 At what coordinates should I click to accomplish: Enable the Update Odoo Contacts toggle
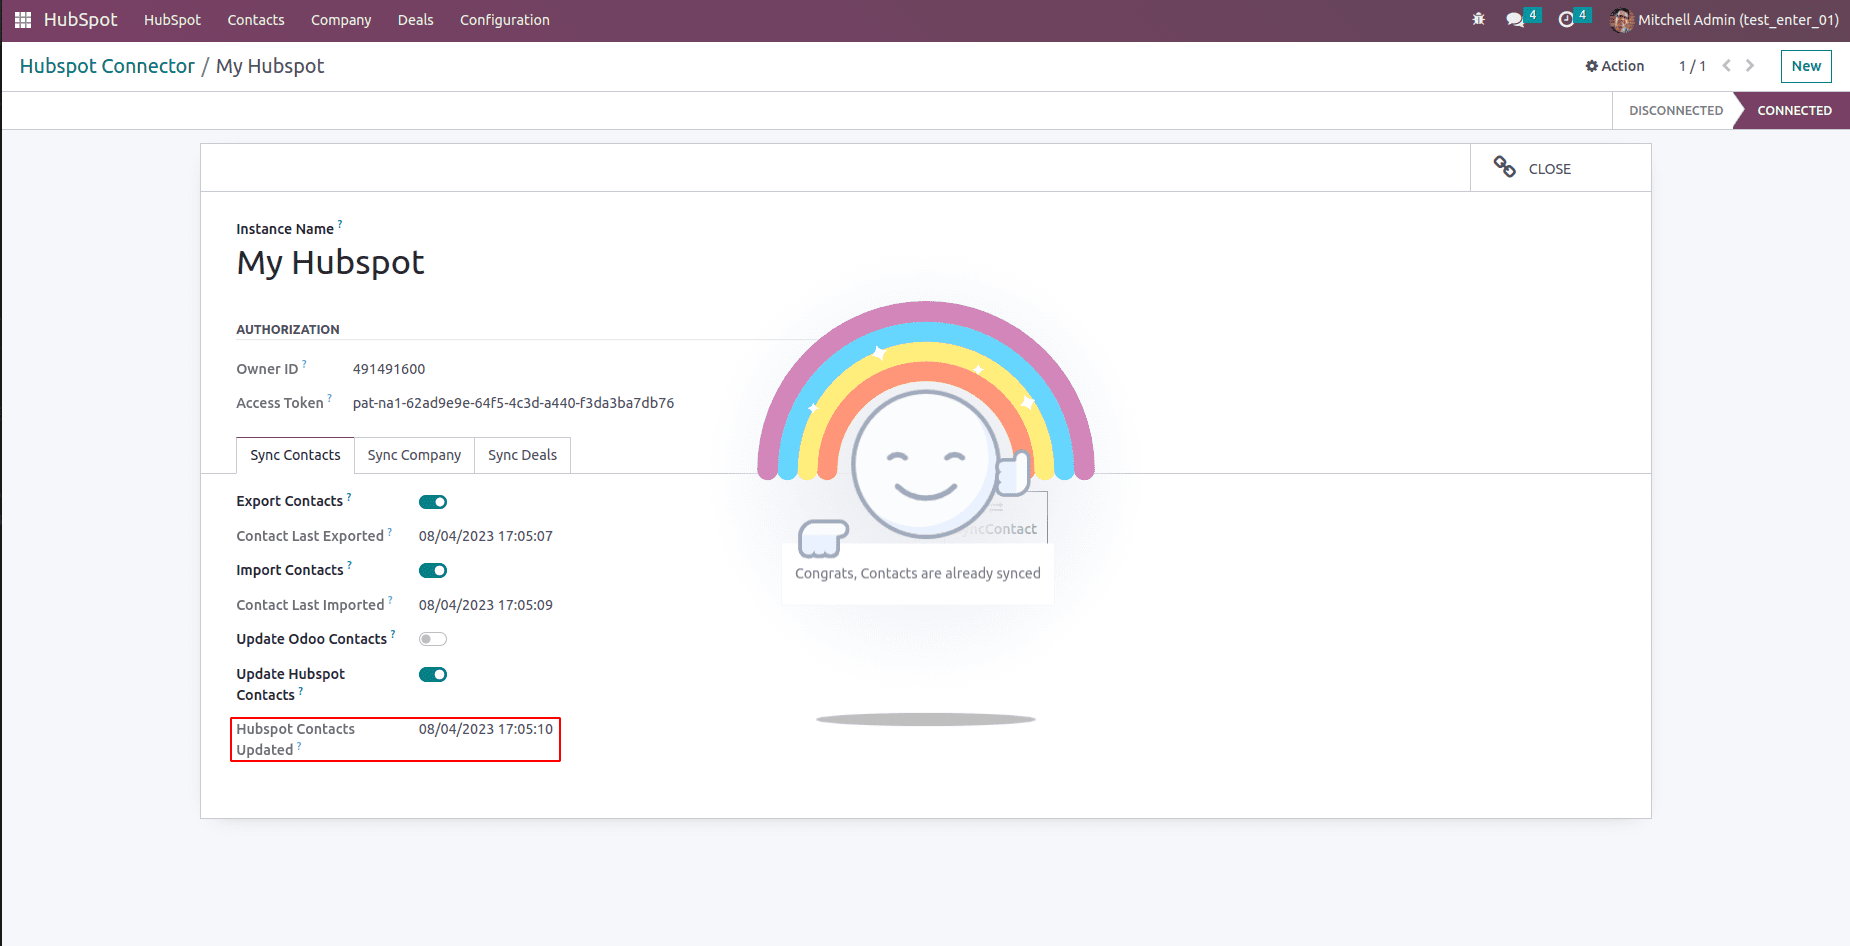point(433,639)
